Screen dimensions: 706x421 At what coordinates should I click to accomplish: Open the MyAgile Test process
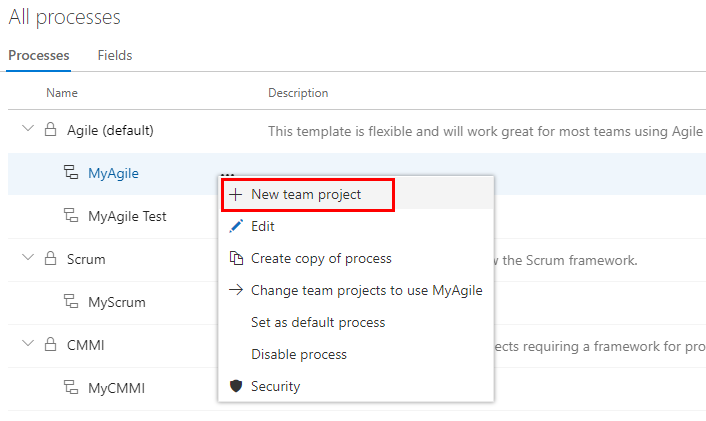[x=127, y=216]
